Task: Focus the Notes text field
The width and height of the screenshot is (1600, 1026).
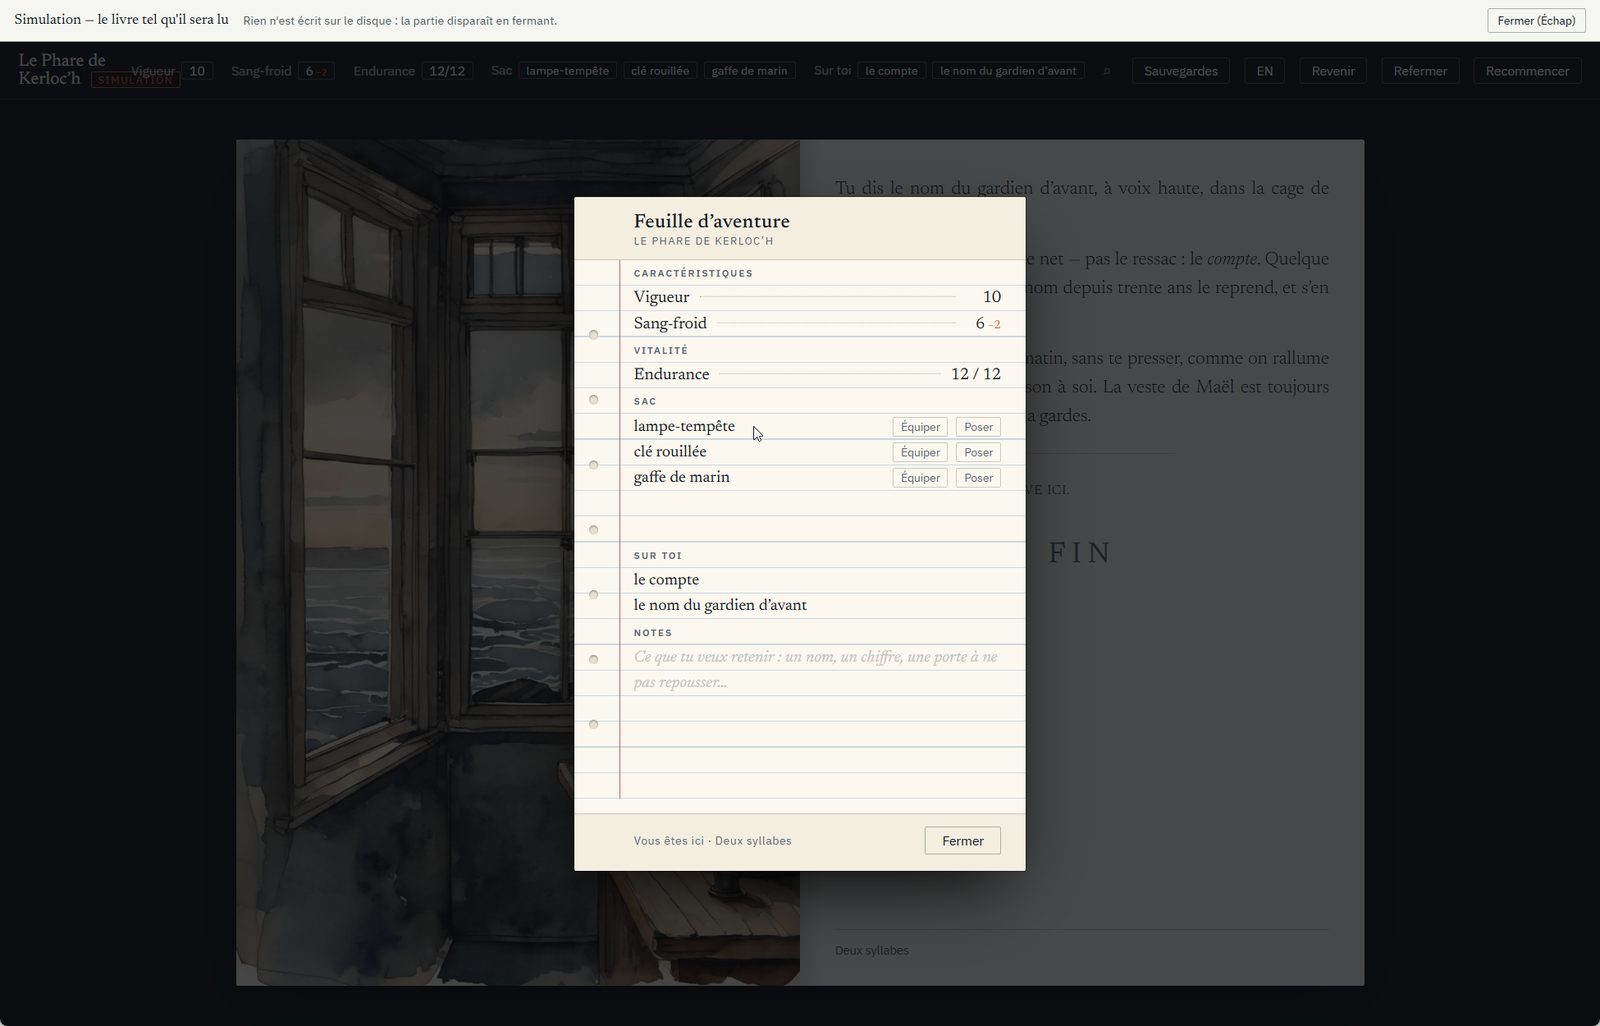Action: (815, 670)
